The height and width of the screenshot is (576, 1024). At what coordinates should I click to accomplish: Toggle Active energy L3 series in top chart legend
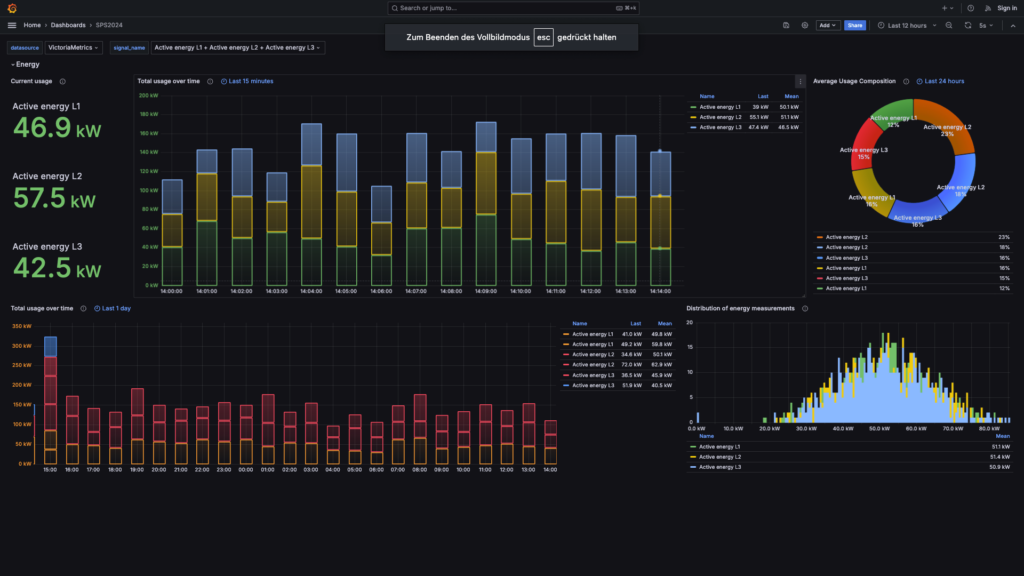tap(720, 127)
